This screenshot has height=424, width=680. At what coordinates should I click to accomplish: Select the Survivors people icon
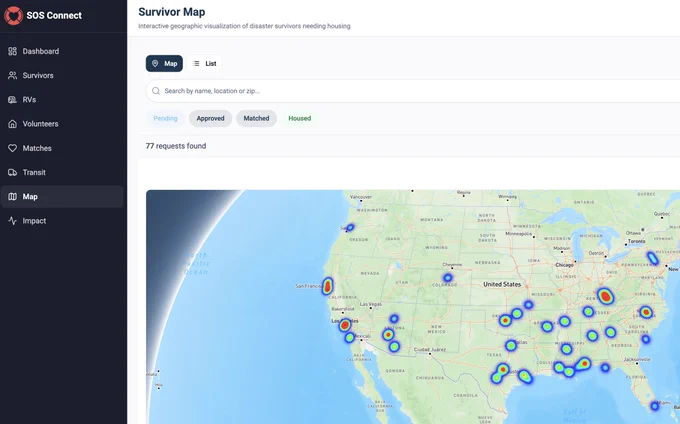[x=13, y=75]
